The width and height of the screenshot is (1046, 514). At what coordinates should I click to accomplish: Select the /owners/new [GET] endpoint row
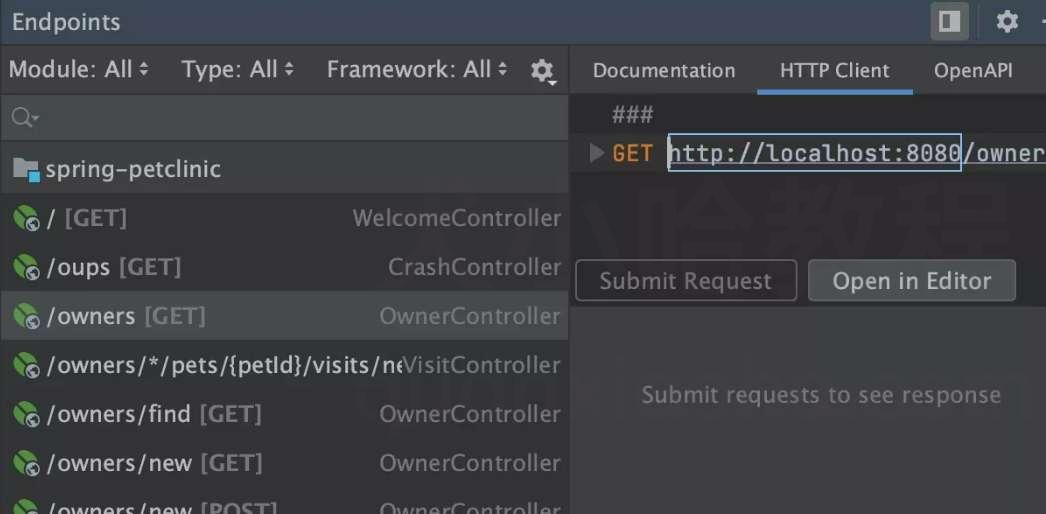[285, 463]
